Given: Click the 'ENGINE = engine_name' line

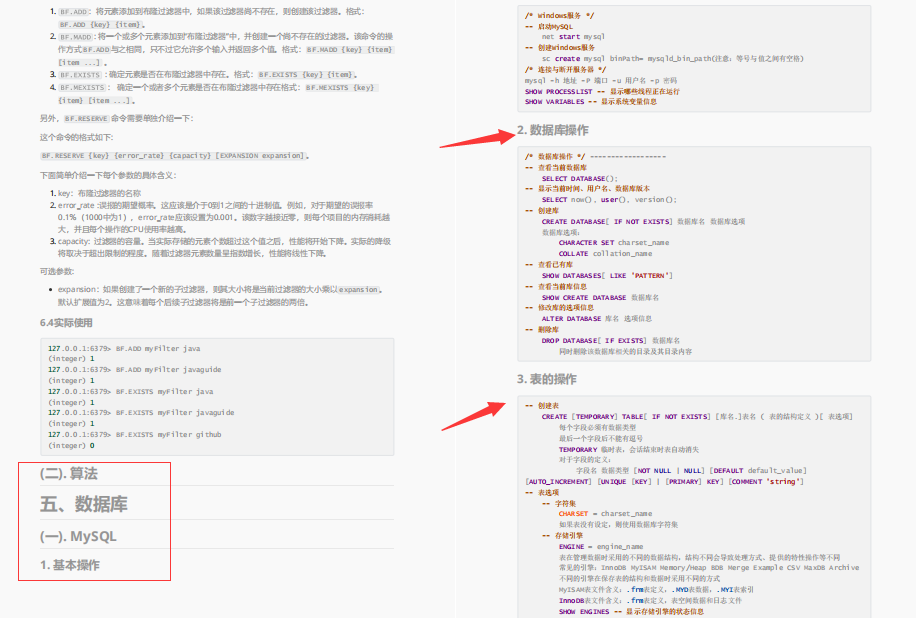Looking at the screenshot, I should click(x=601, y=547).
